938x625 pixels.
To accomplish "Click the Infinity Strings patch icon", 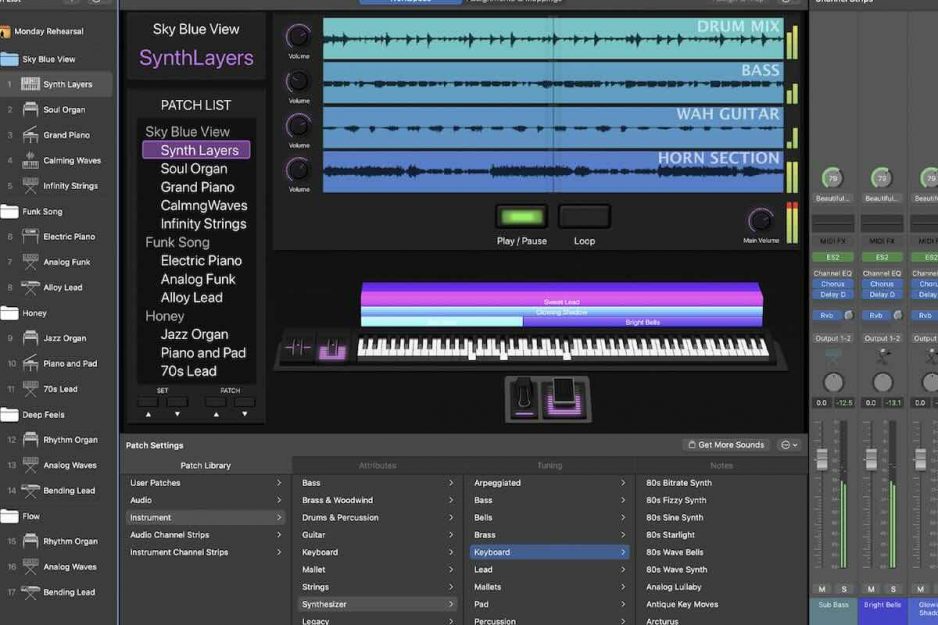I will pyautogui.click(x=30, y=186).
